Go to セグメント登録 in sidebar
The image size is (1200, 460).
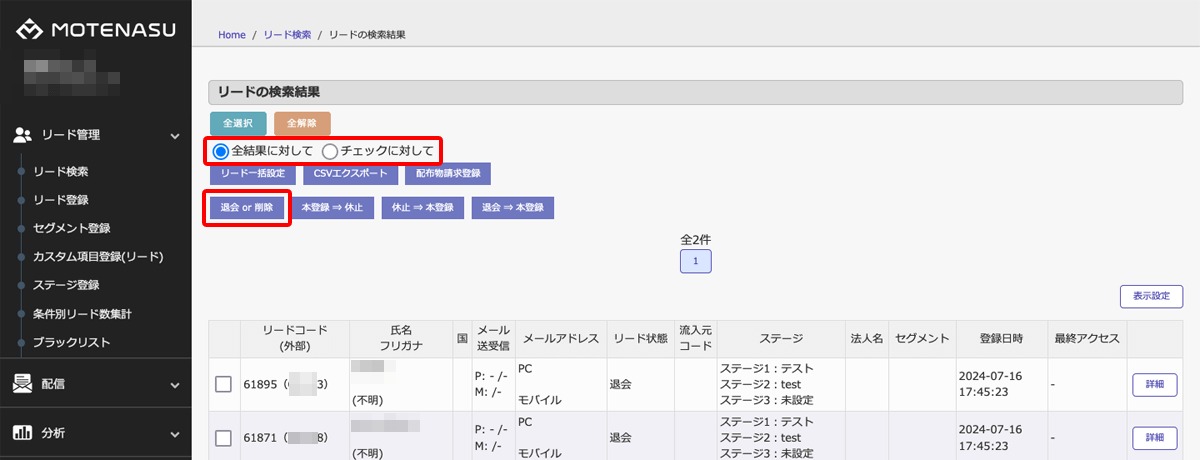point(71,229)
